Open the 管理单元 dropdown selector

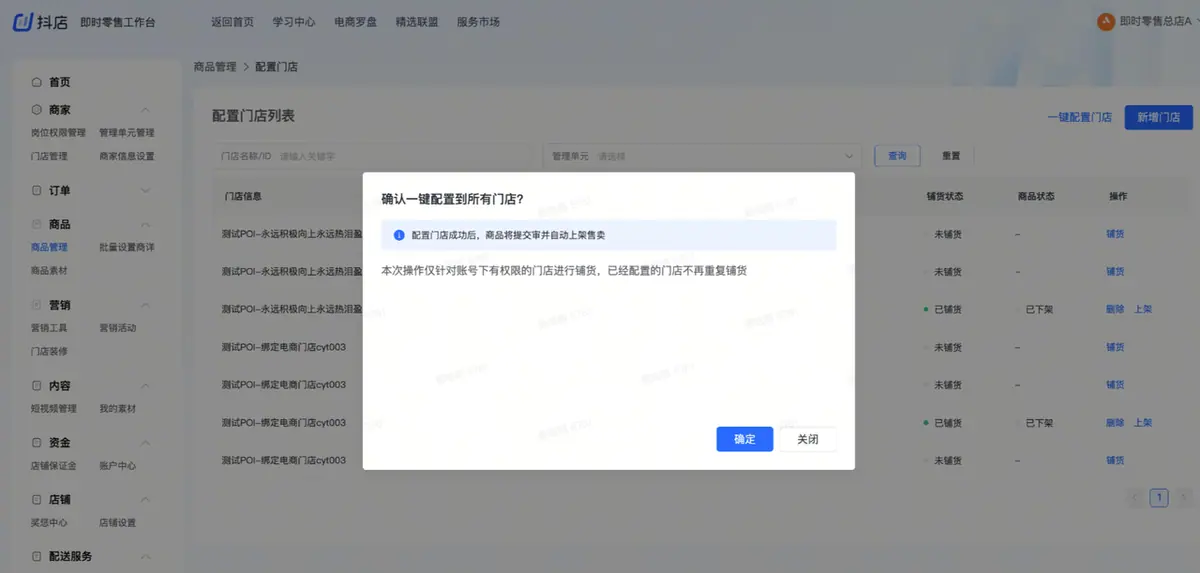(702, 156)
